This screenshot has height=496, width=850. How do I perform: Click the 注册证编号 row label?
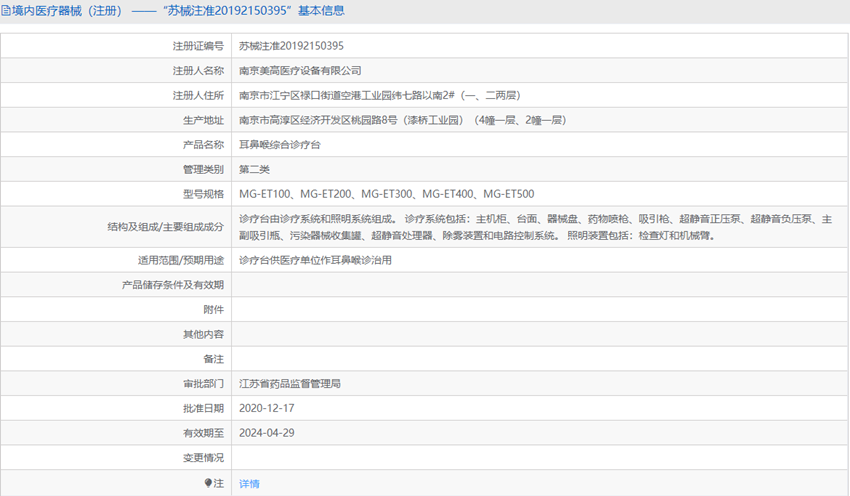pyautogui.click(x=198, y=46)
